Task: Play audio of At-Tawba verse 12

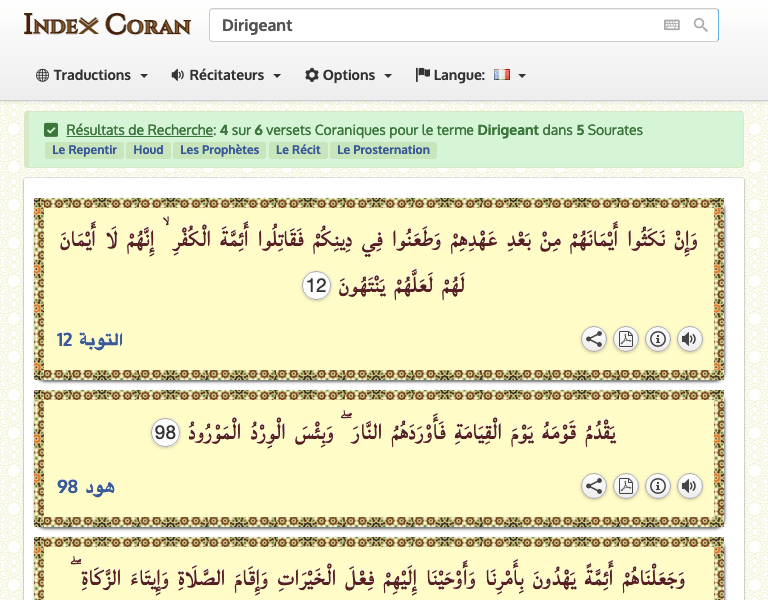Action: pyautogui.click(x=689, y=339)
